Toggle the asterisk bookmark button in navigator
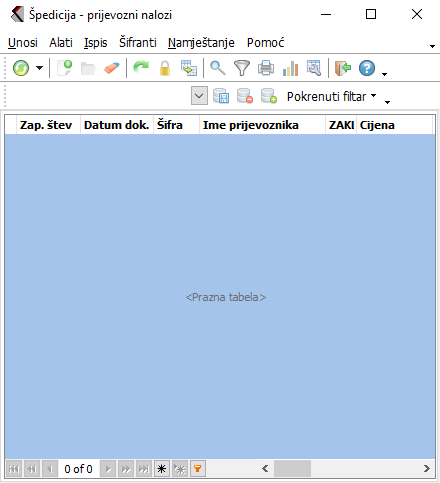 pos(162,469)
